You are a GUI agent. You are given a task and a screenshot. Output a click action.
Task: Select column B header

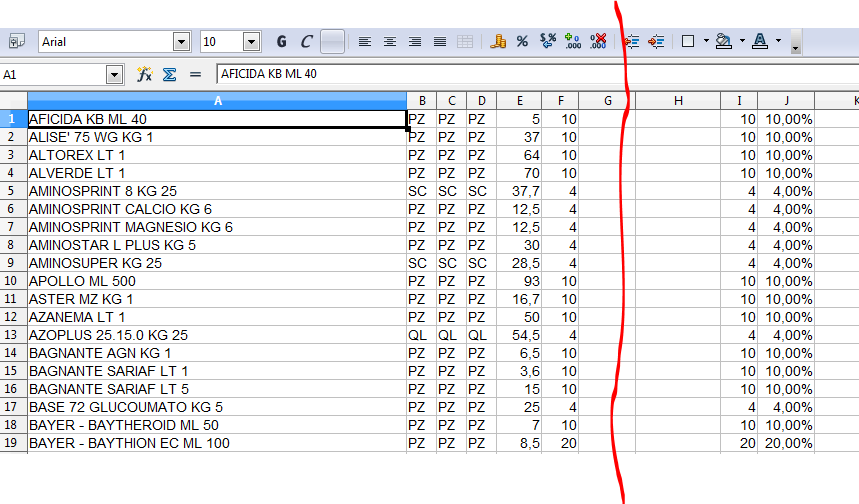tap(422, 101)
